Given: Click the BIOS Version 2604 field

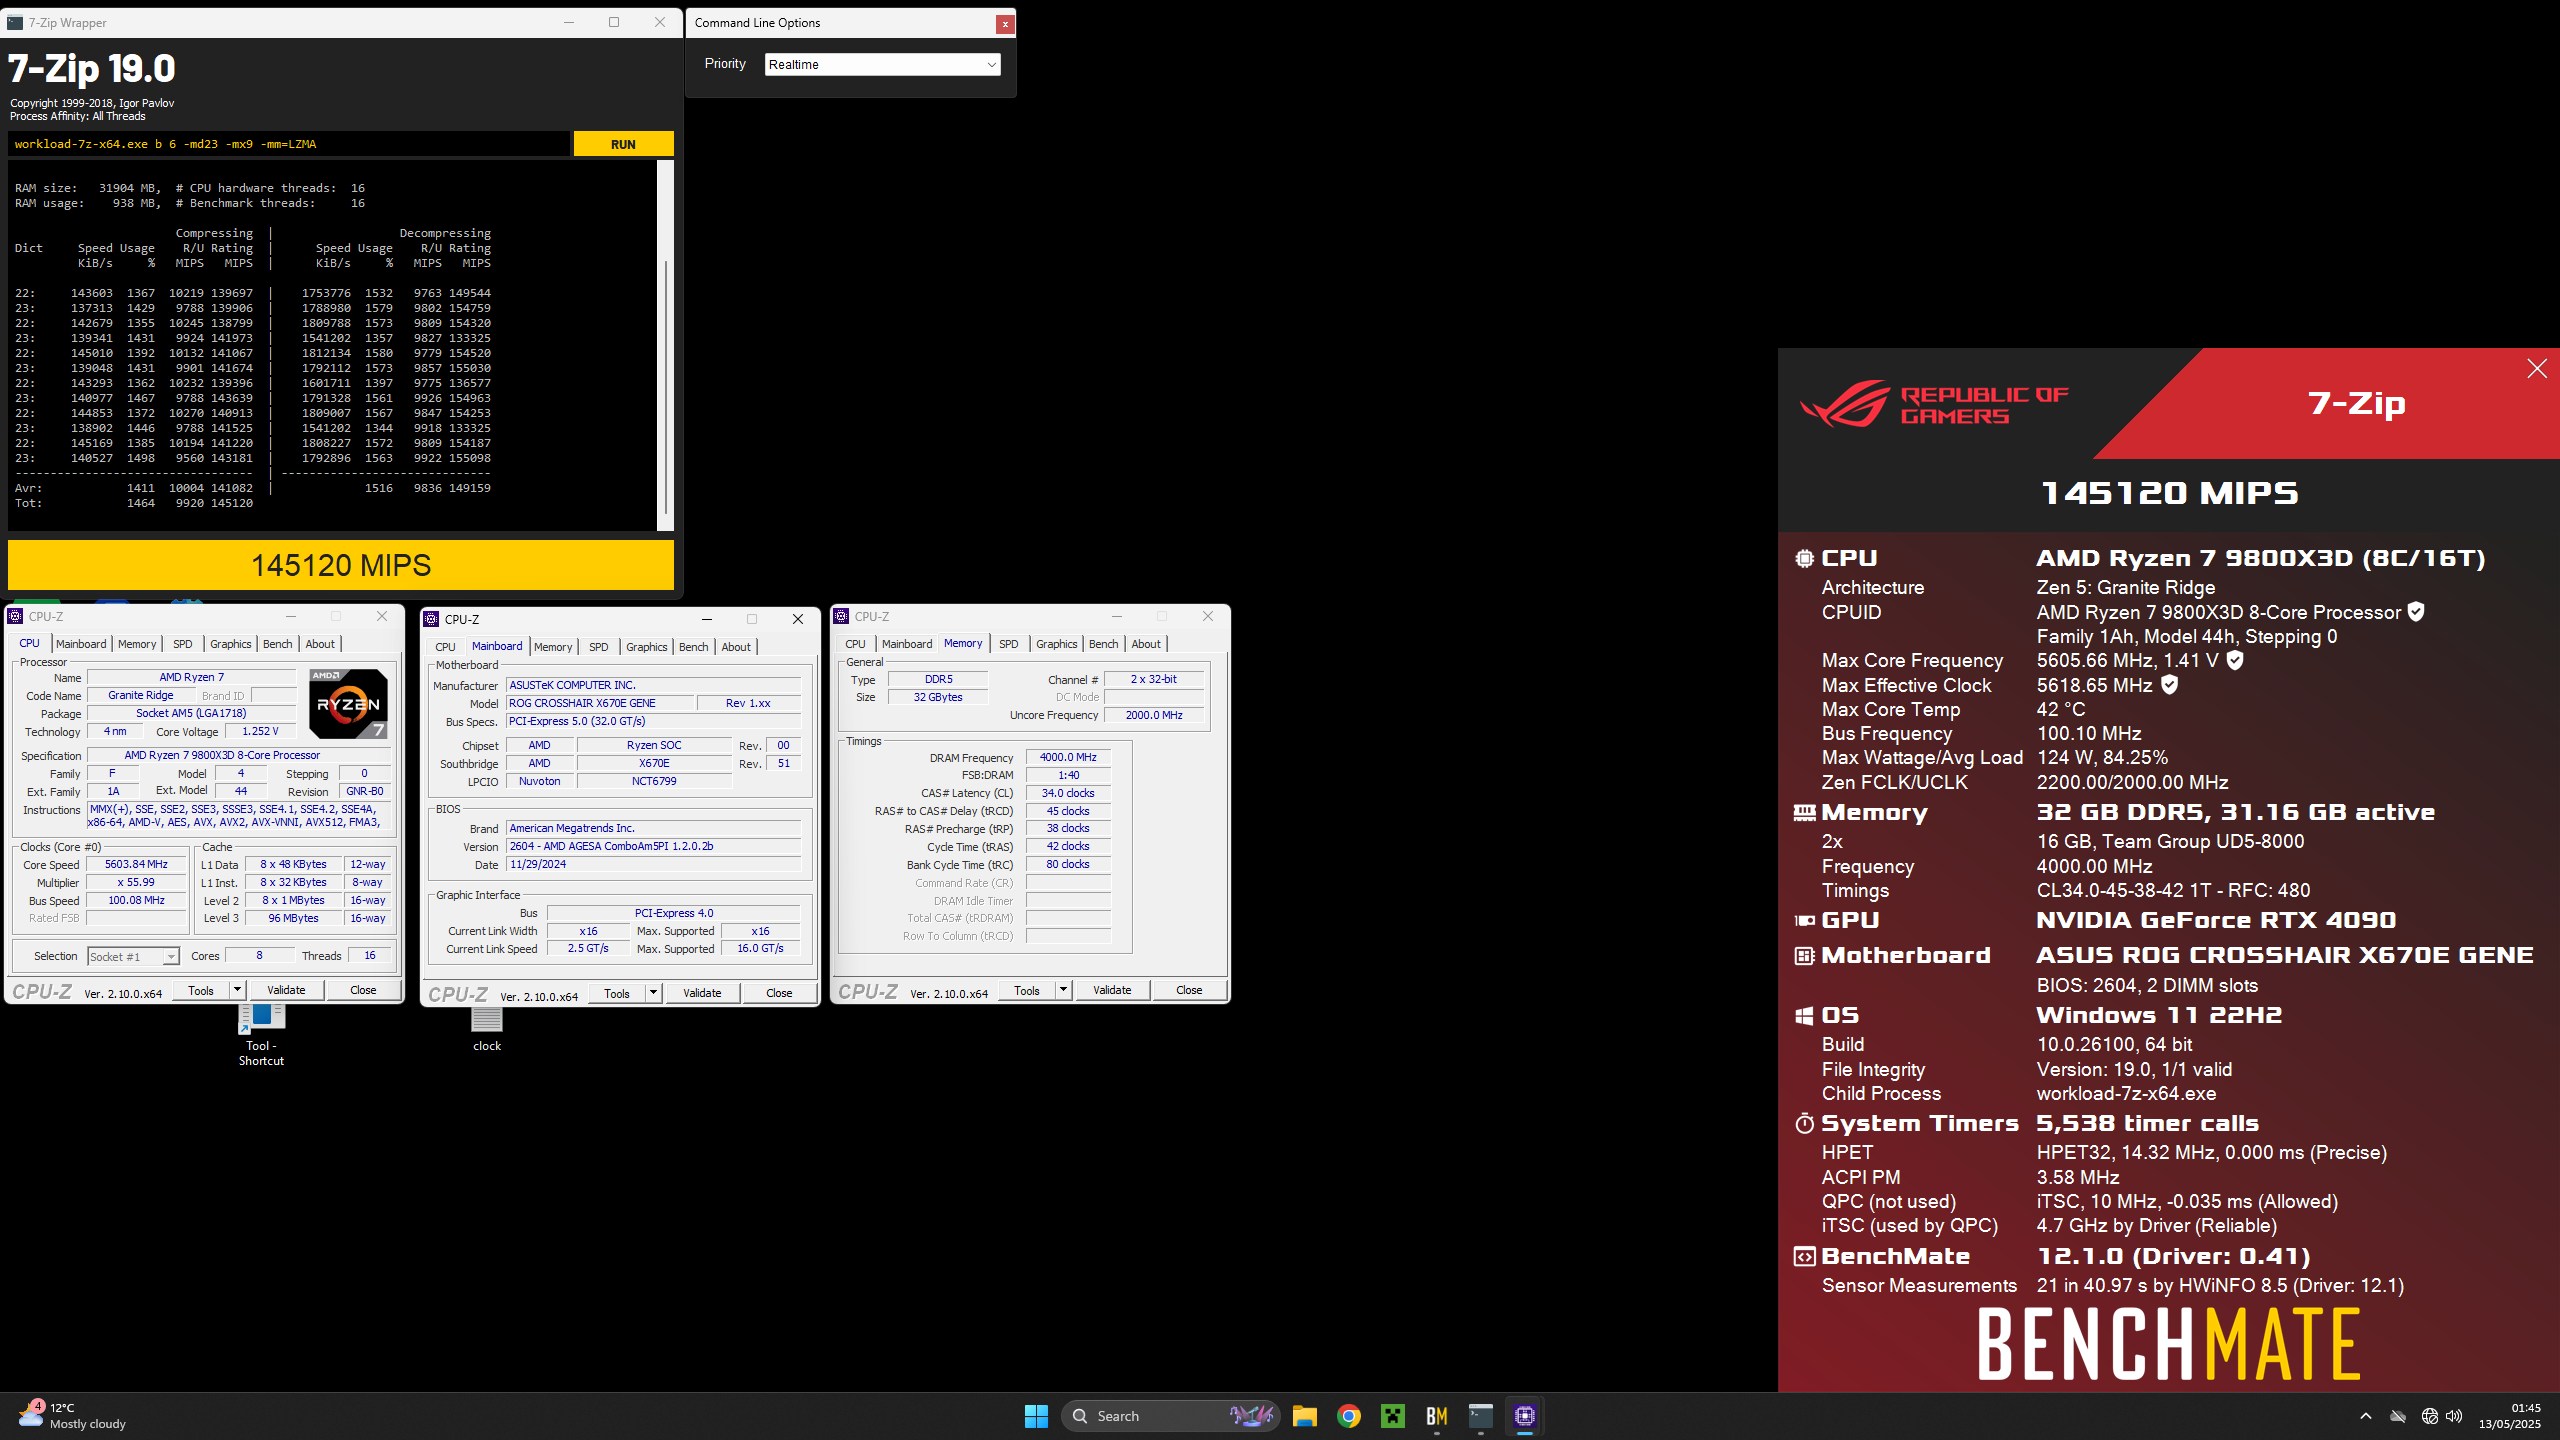Looking at the screenshot, I should [653, 846].
